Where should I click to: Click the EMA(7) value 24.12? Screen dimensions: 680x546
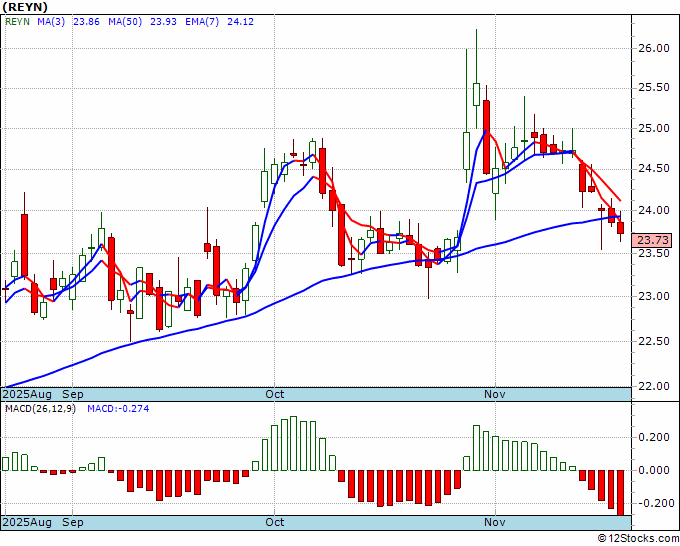(240, 22)
